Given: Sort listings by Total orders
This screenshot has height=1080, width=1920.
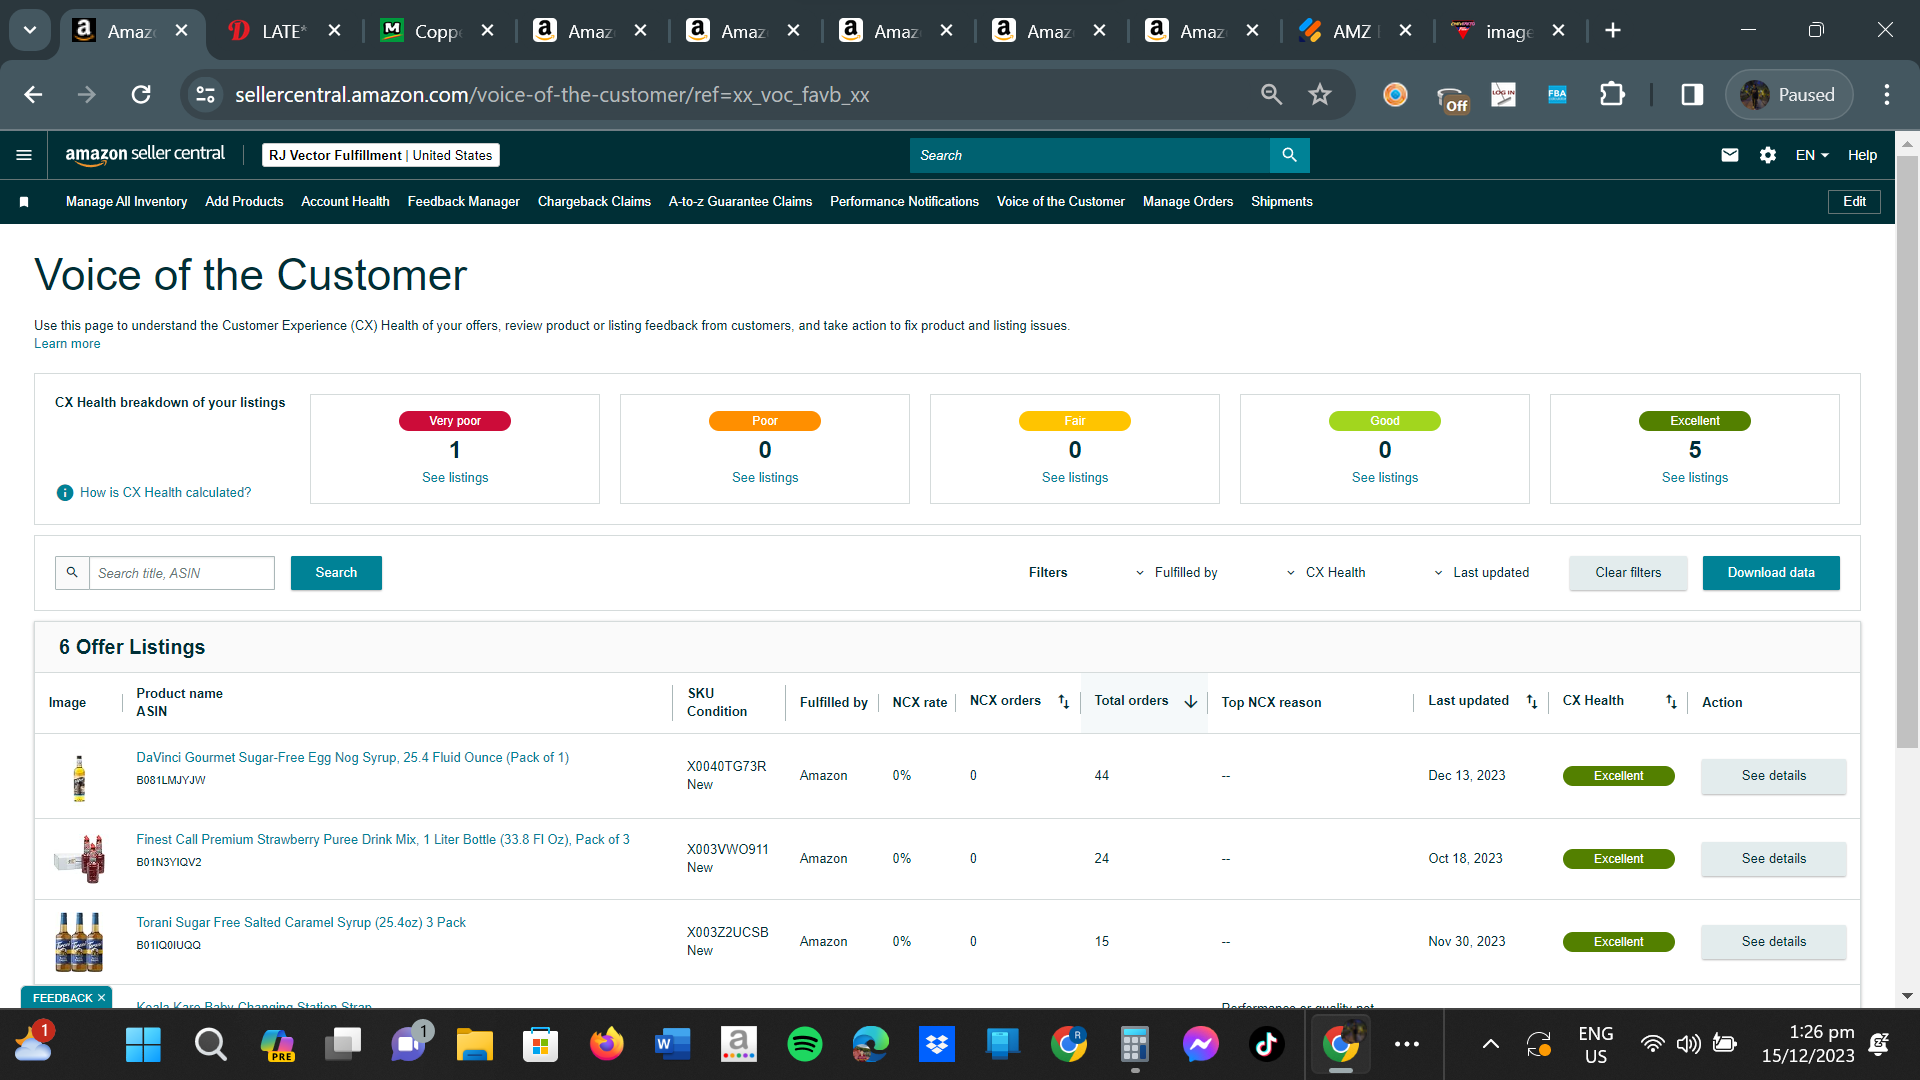Looking at the screenshot, I should [x=1191, y=702].
